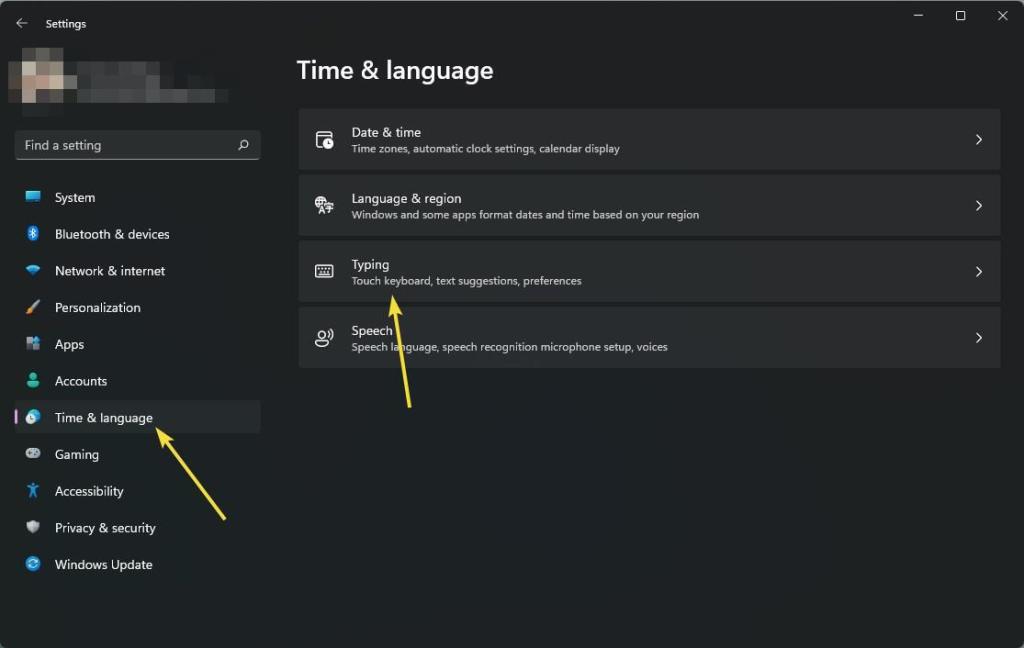The height and width of the screenshot is (648, 1024).
Task: Go to Privacy & security
Action: pos(137,526)
